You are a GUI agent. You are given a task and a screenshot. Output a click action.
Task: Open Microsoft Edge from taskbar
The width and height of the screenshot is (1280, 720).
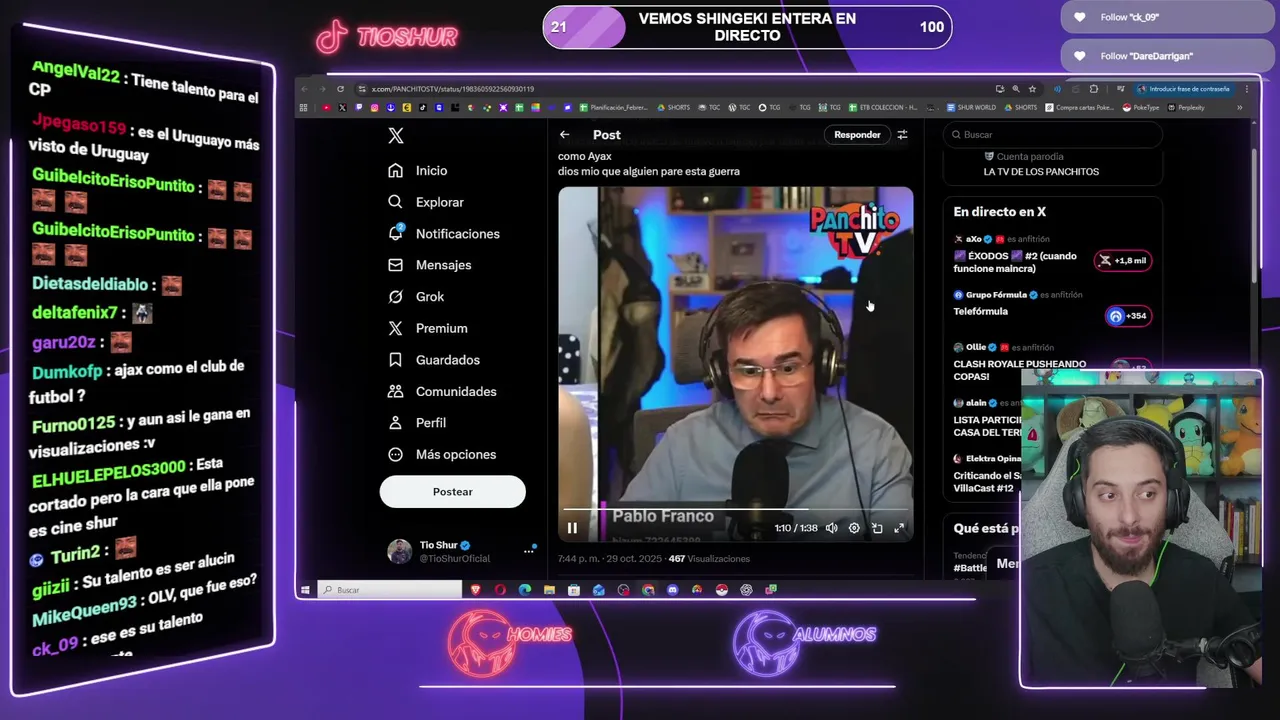coord(525,590)
